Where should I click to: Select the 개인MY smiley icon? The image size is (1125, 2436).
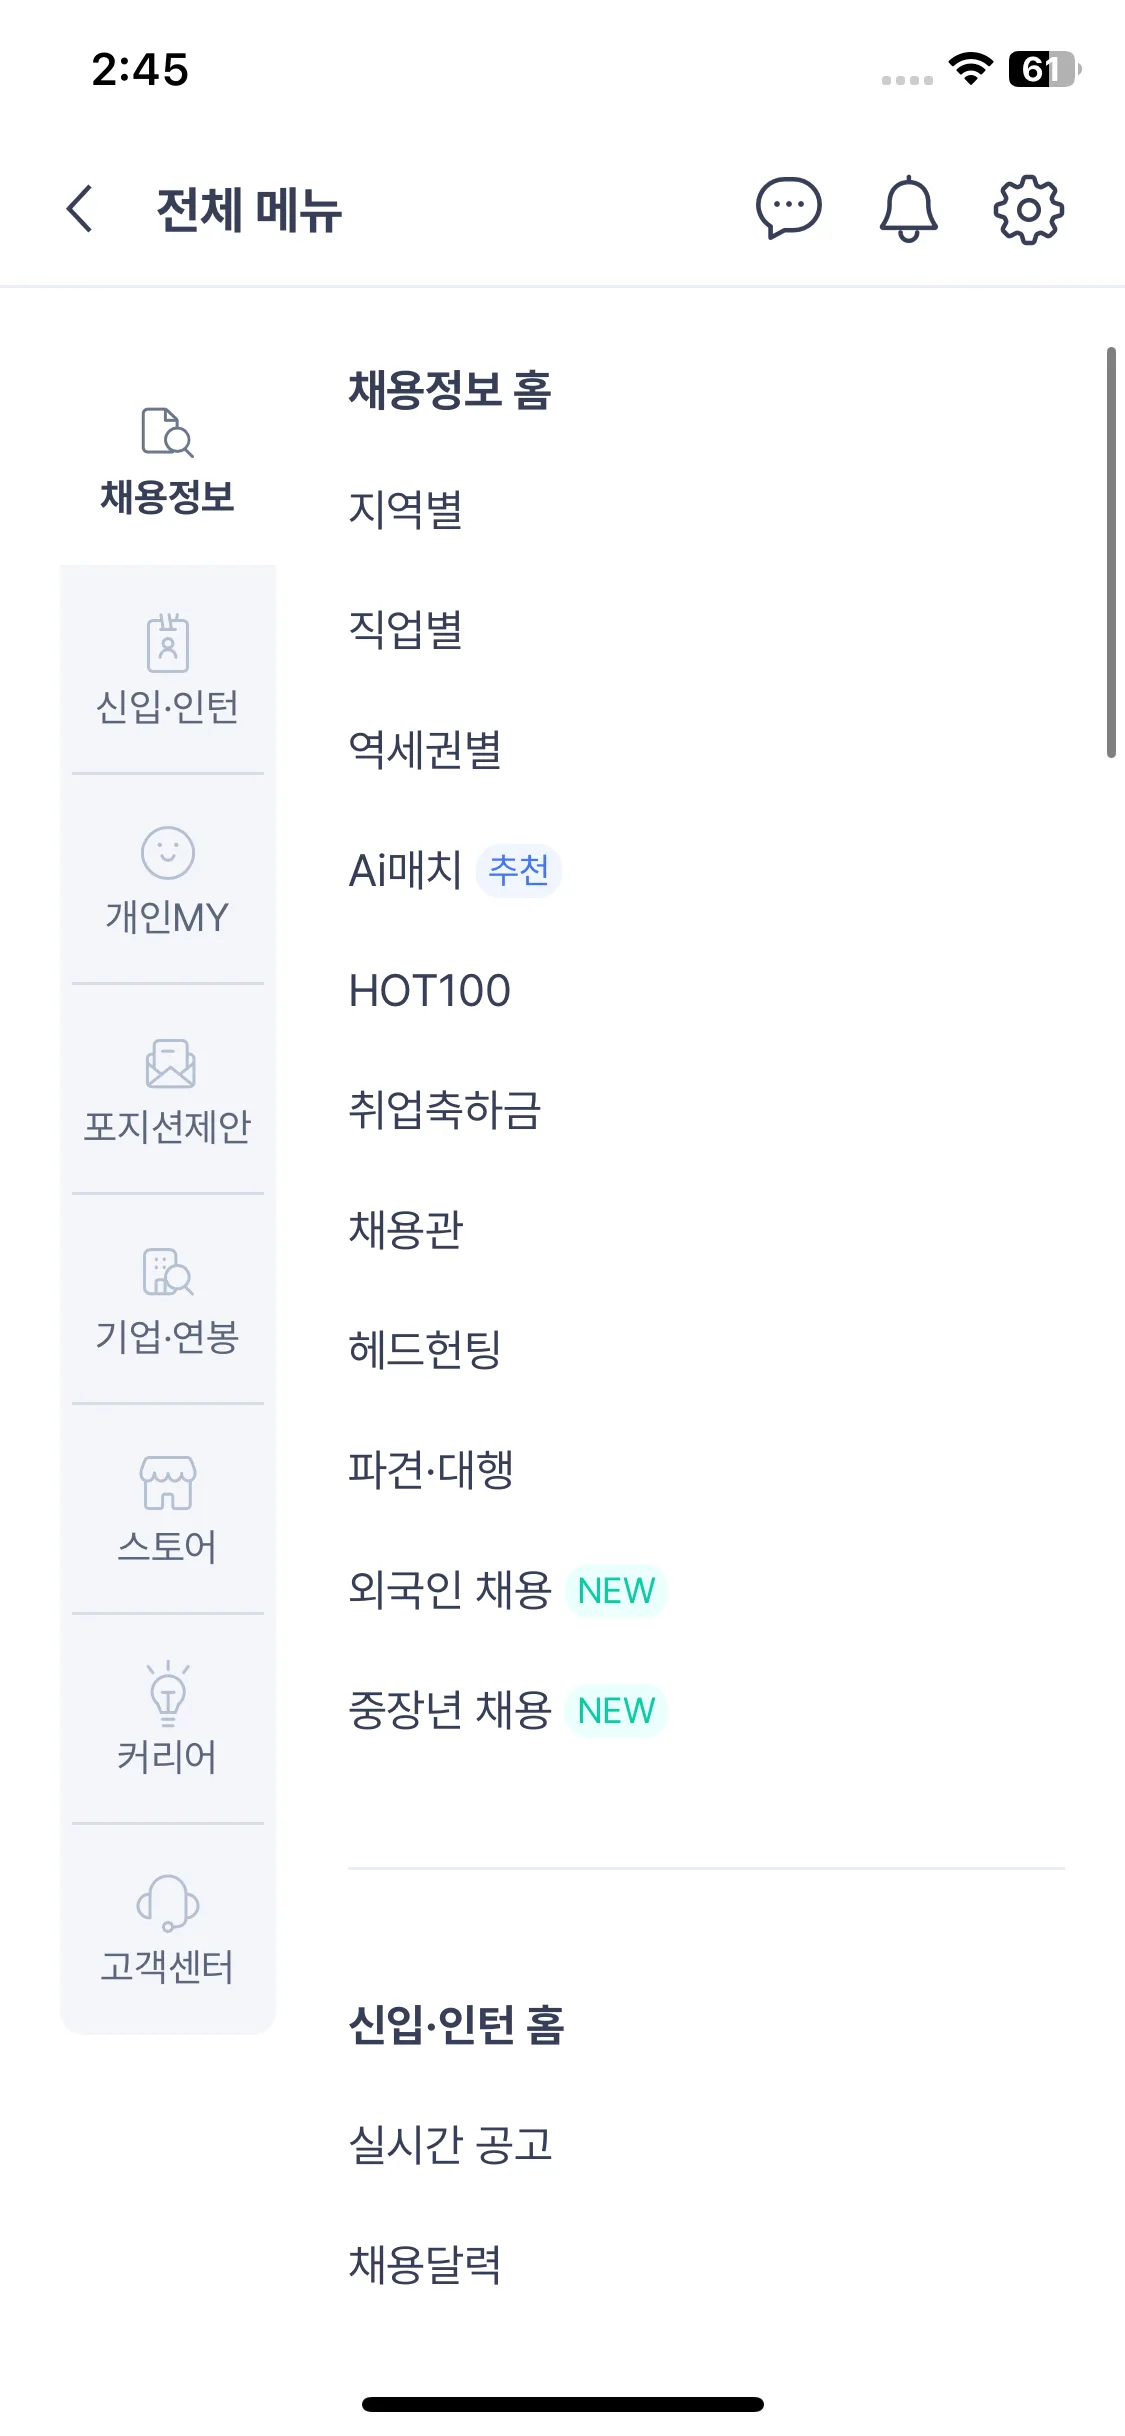pyautogui.click(x=167, y=853)
